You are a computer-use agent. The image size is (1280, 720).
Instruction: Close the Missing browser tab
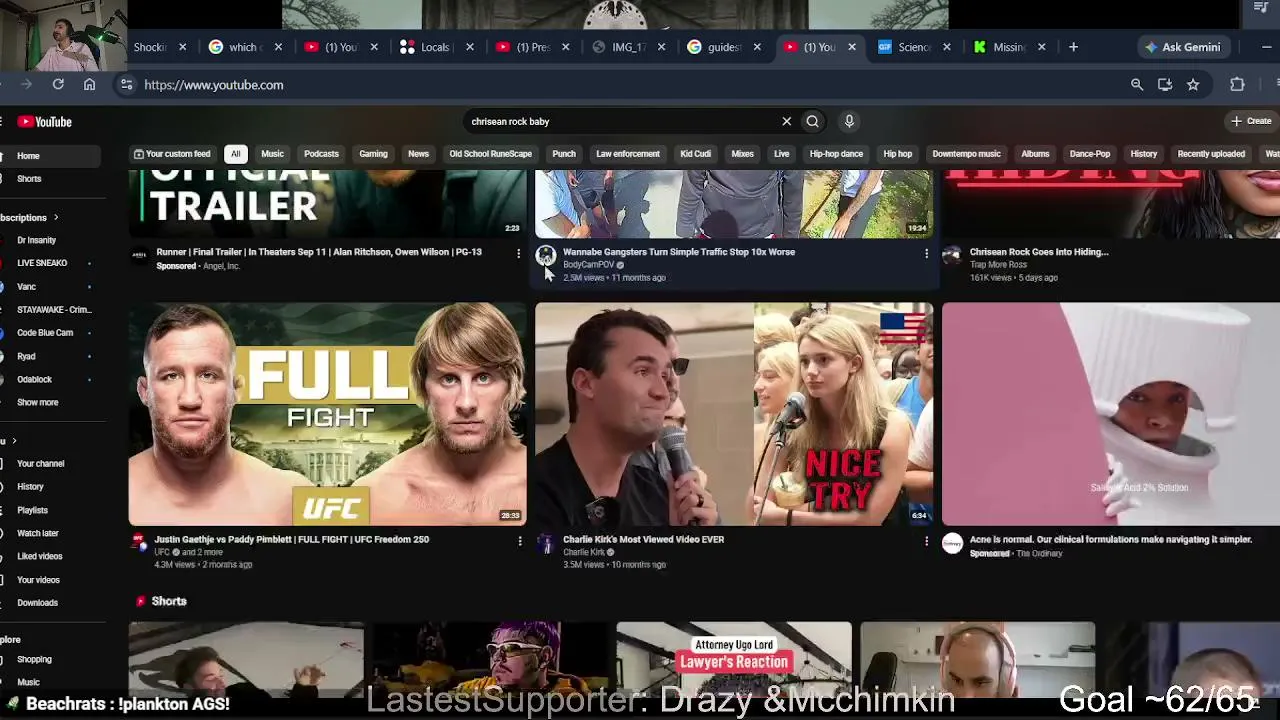click(1041, 47)
